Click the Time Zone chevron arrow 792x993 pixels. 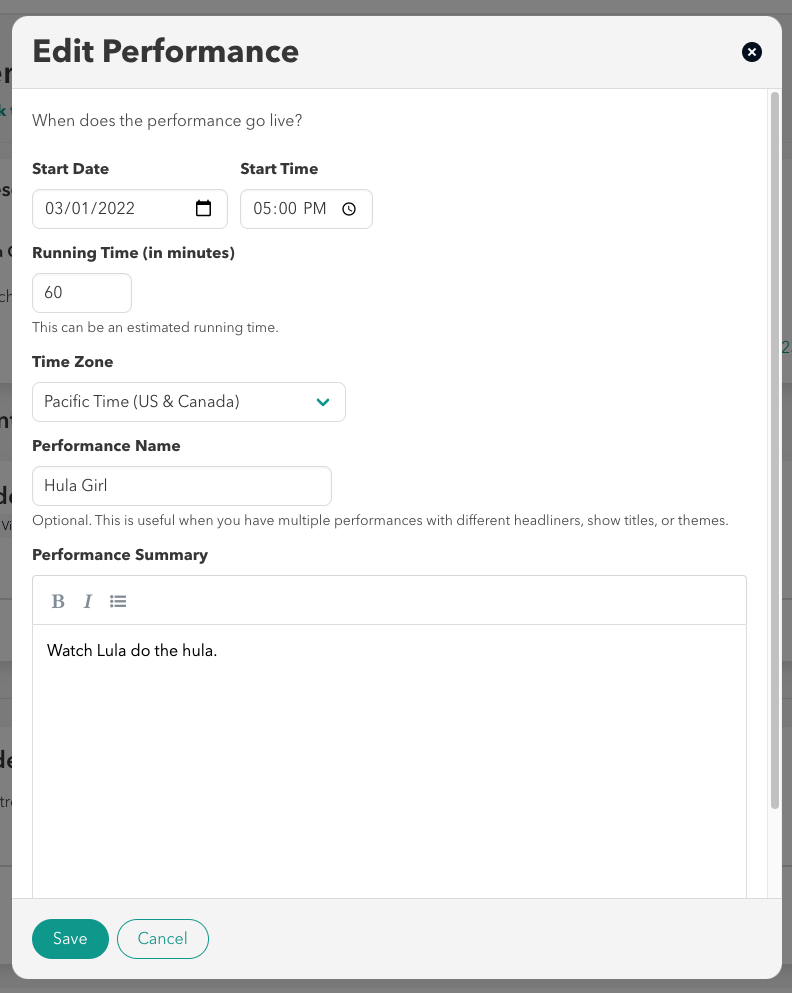coord(323,402)
